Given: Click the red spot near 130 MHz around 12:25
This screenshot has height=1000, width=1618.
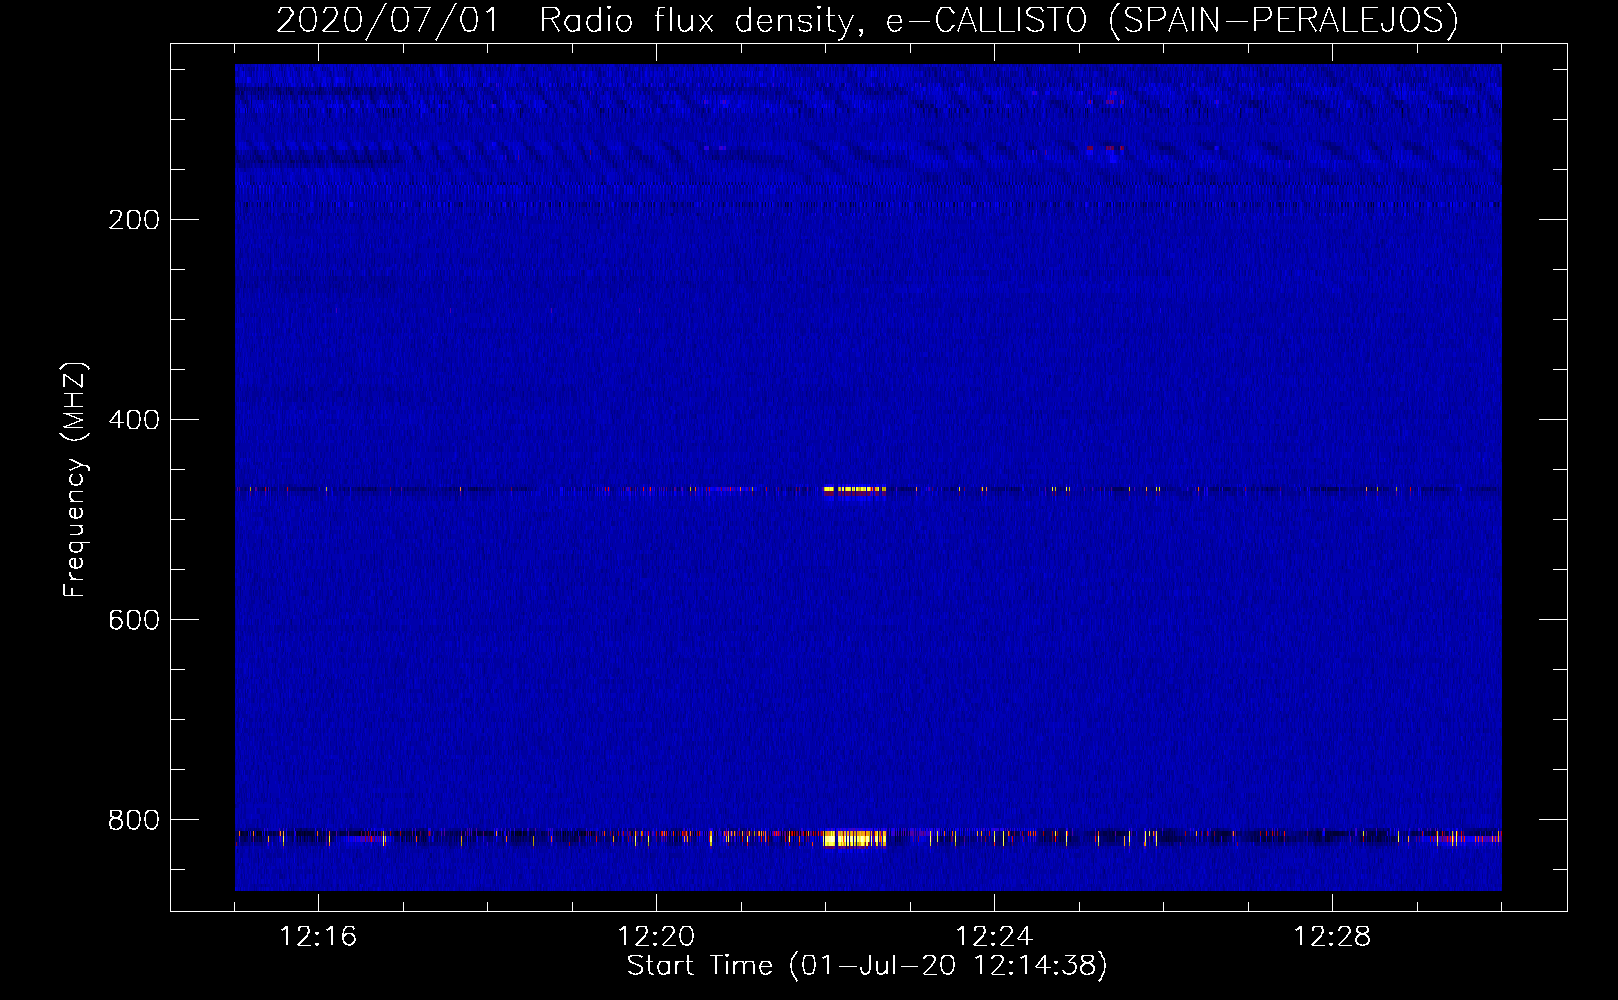Looking at the screenshot, I should pos(1105,148).
